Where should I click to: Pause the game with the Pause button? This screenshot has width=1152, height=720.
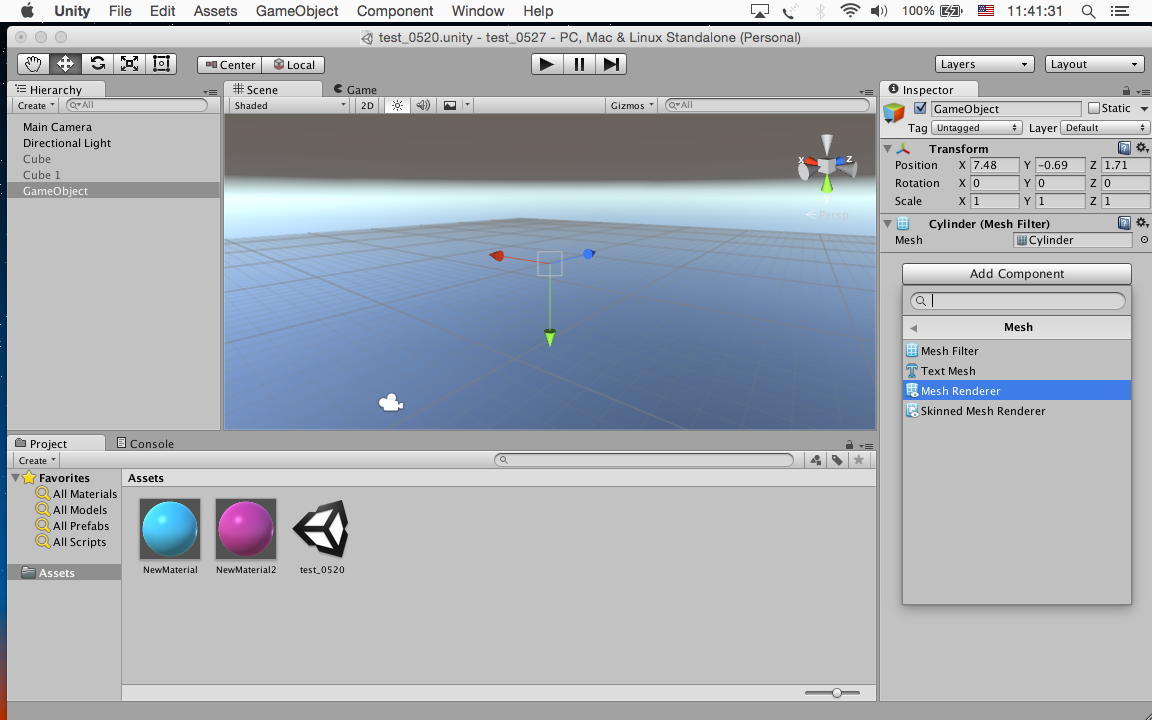click(x=579, y=65)
